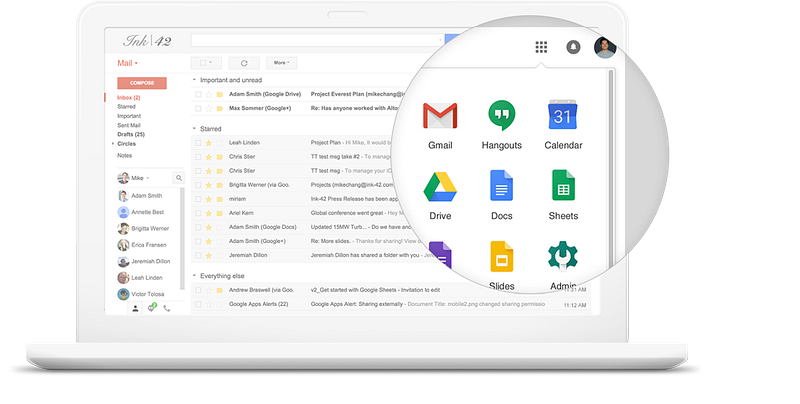Star the Max Sommer (Google+) email
The image size is (800, 404).
click(x=208, y=109)
